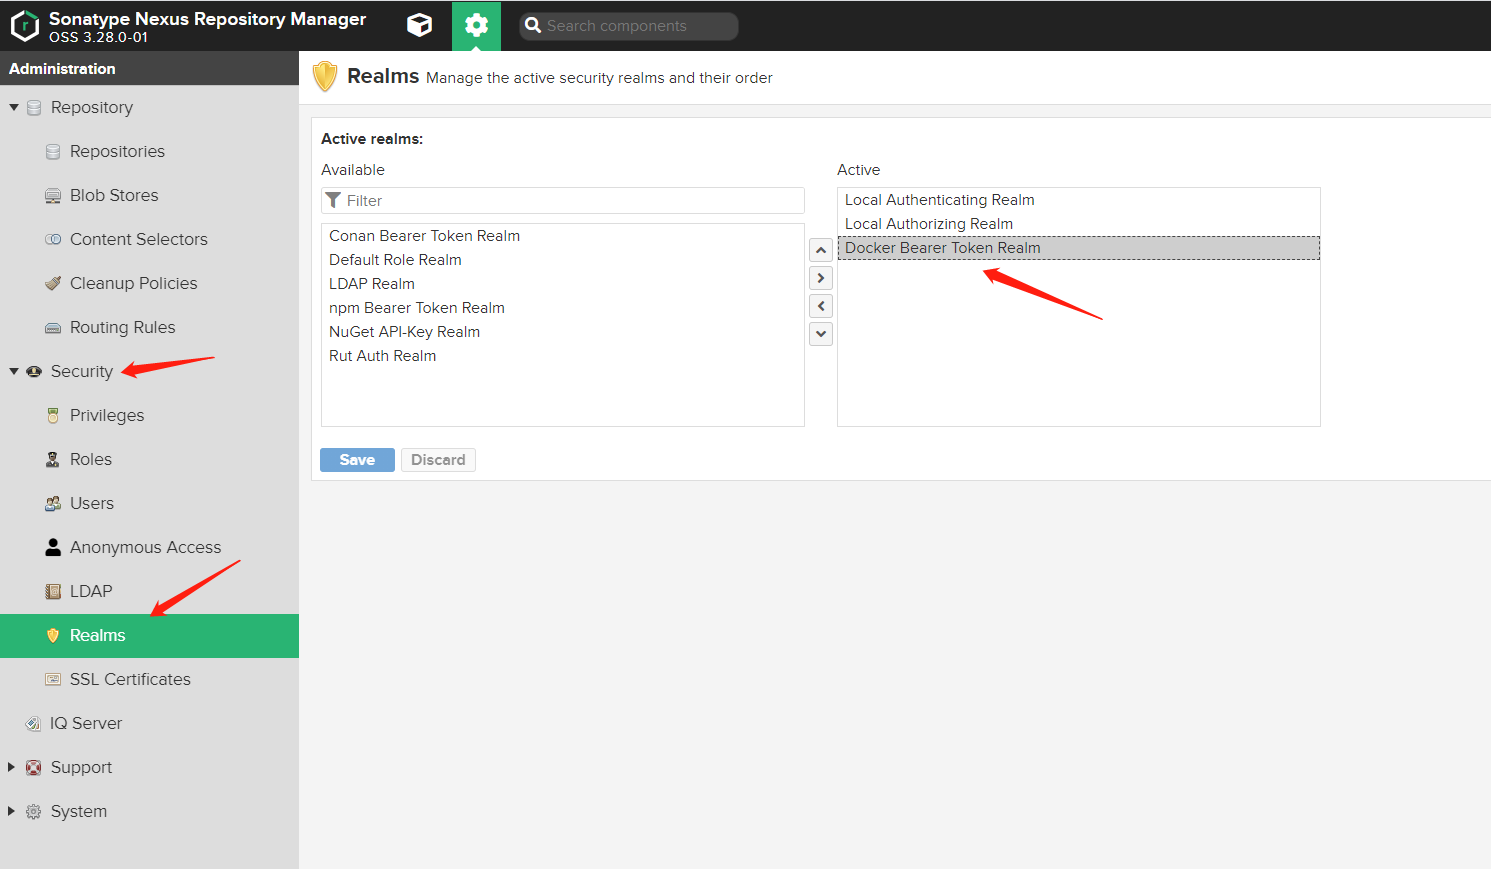Screen dimensions: 1491x869
Task: Click the Anonymous Access person icon
Action: pos(53,547)
